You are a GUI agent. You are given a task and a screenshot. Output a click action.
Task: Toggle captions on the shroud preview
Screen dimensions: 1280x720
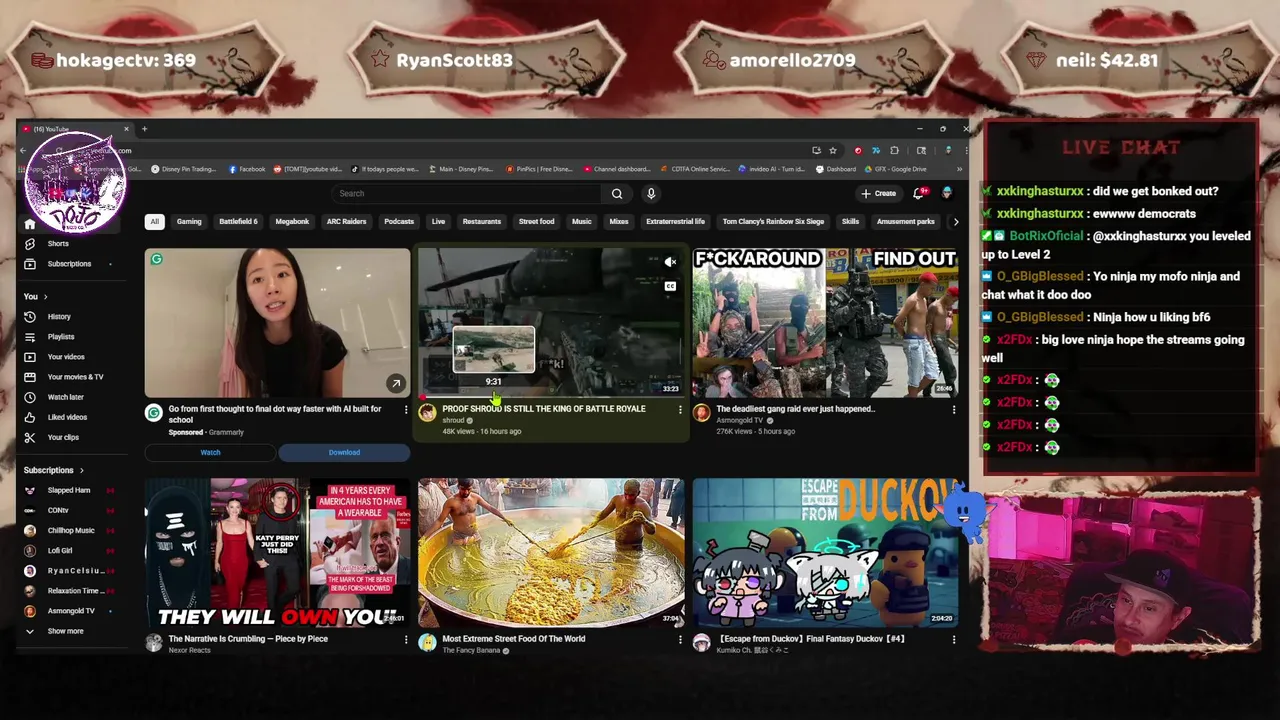pos(670,286)
